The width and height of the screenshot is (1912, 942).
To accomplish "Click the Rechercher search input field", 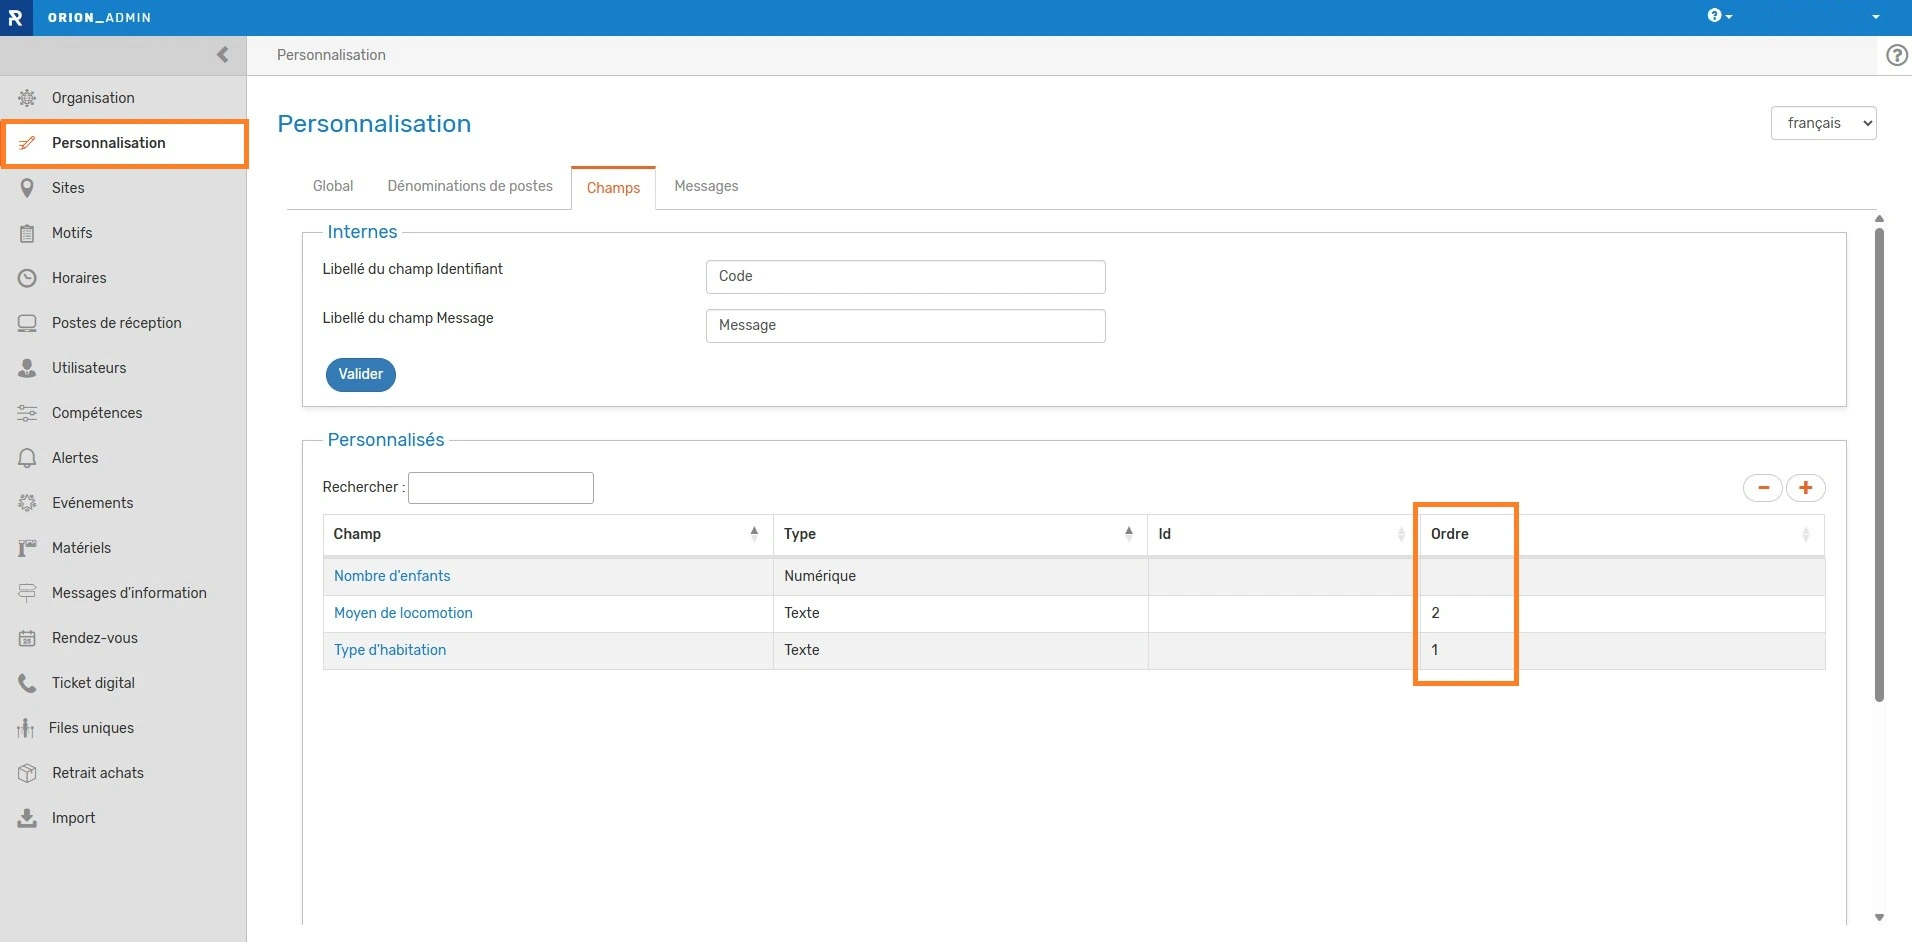I will point(500,488).
